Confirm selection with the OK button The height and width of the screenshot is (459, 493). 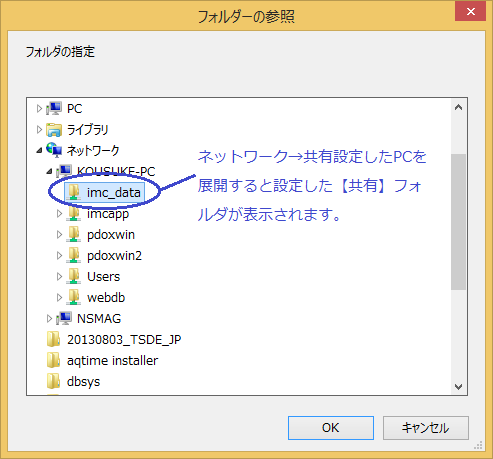(x=331, y=428)
